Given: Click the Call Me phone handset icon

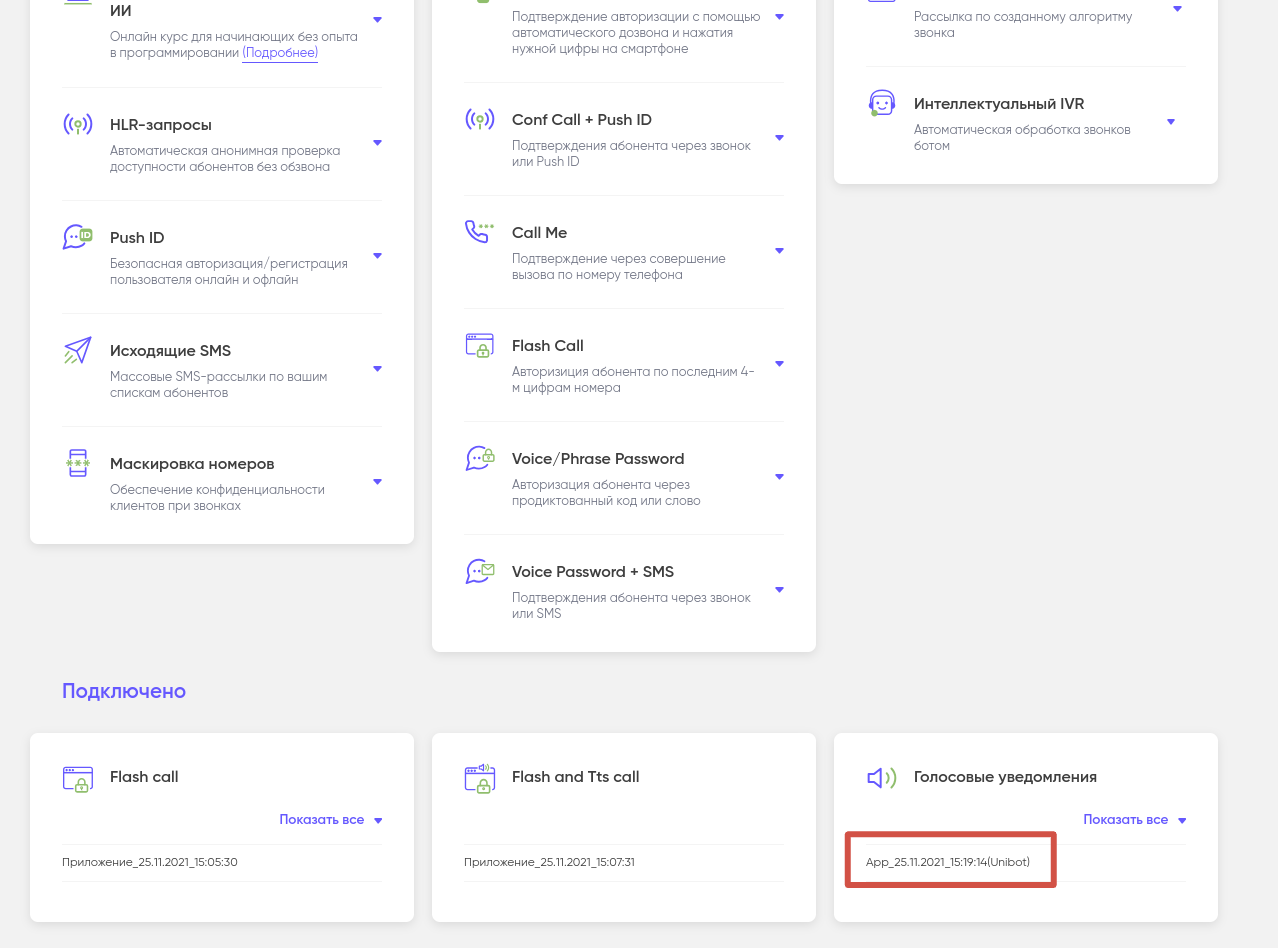Looking at the screenshot, I should pos(479,232).
